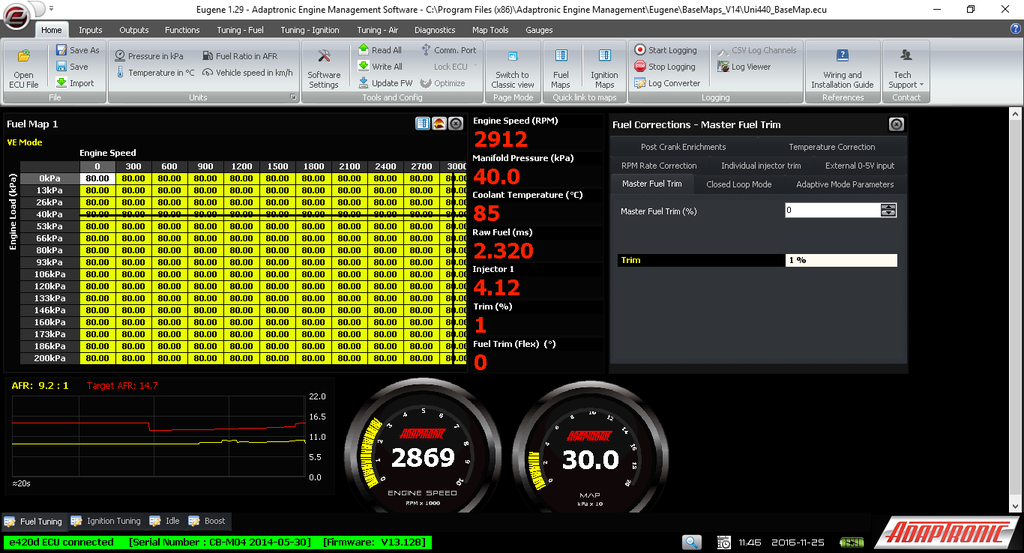The image size is (1024, 553).
Task: Select the Post Crank Enrichments tab
Action: 683,147
